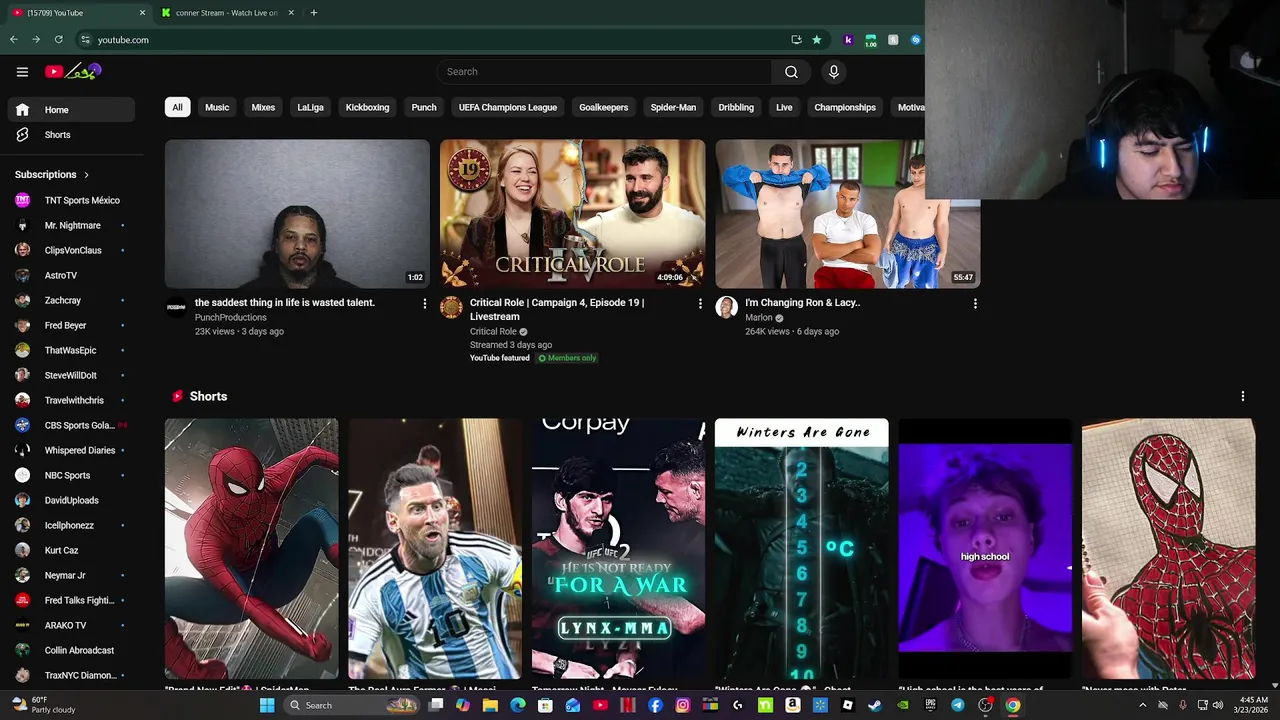Expand the Subscriptions section
This screenshot has height=720, width=1280.
coord(52,175)
